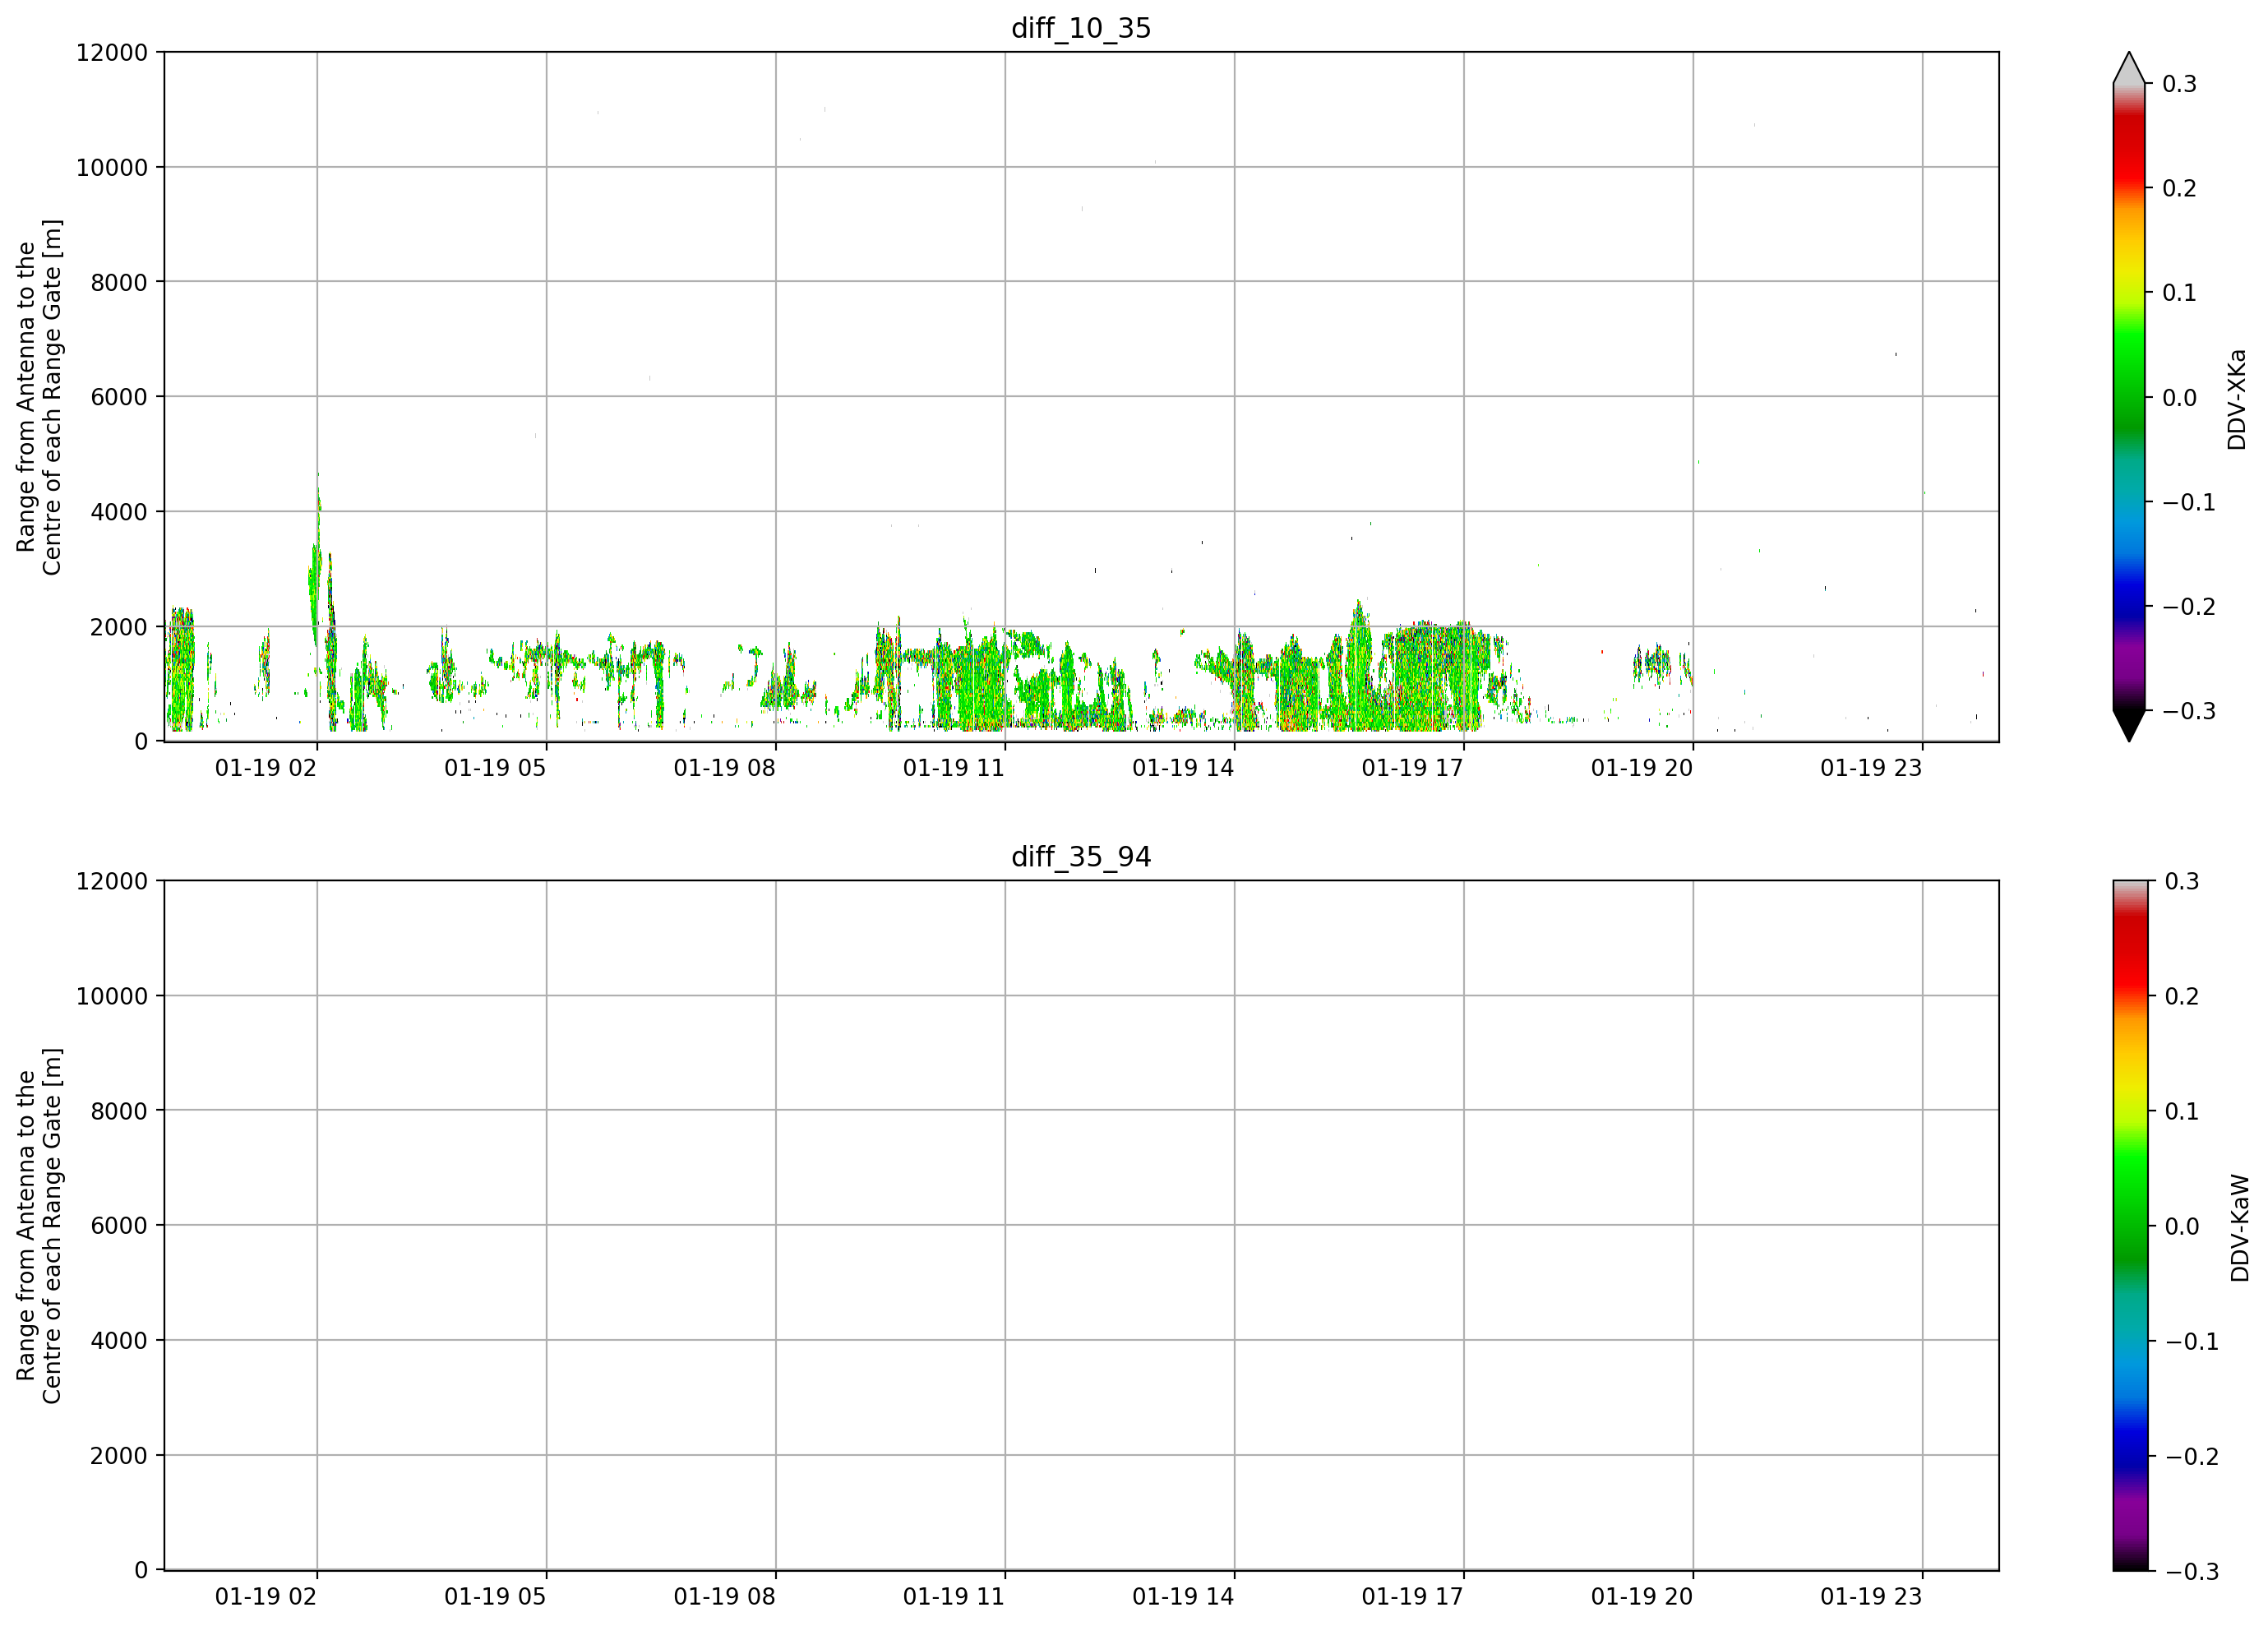Click the diff_35_94 plot title

1081,857
